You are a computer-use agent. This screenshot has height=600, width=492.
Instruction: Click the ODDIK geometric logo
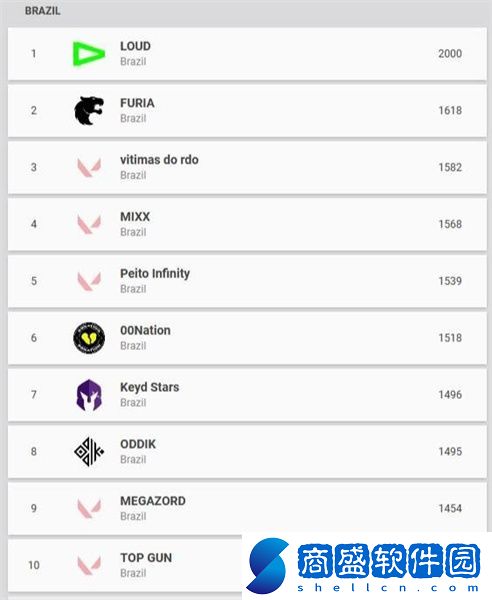point(89,452)
